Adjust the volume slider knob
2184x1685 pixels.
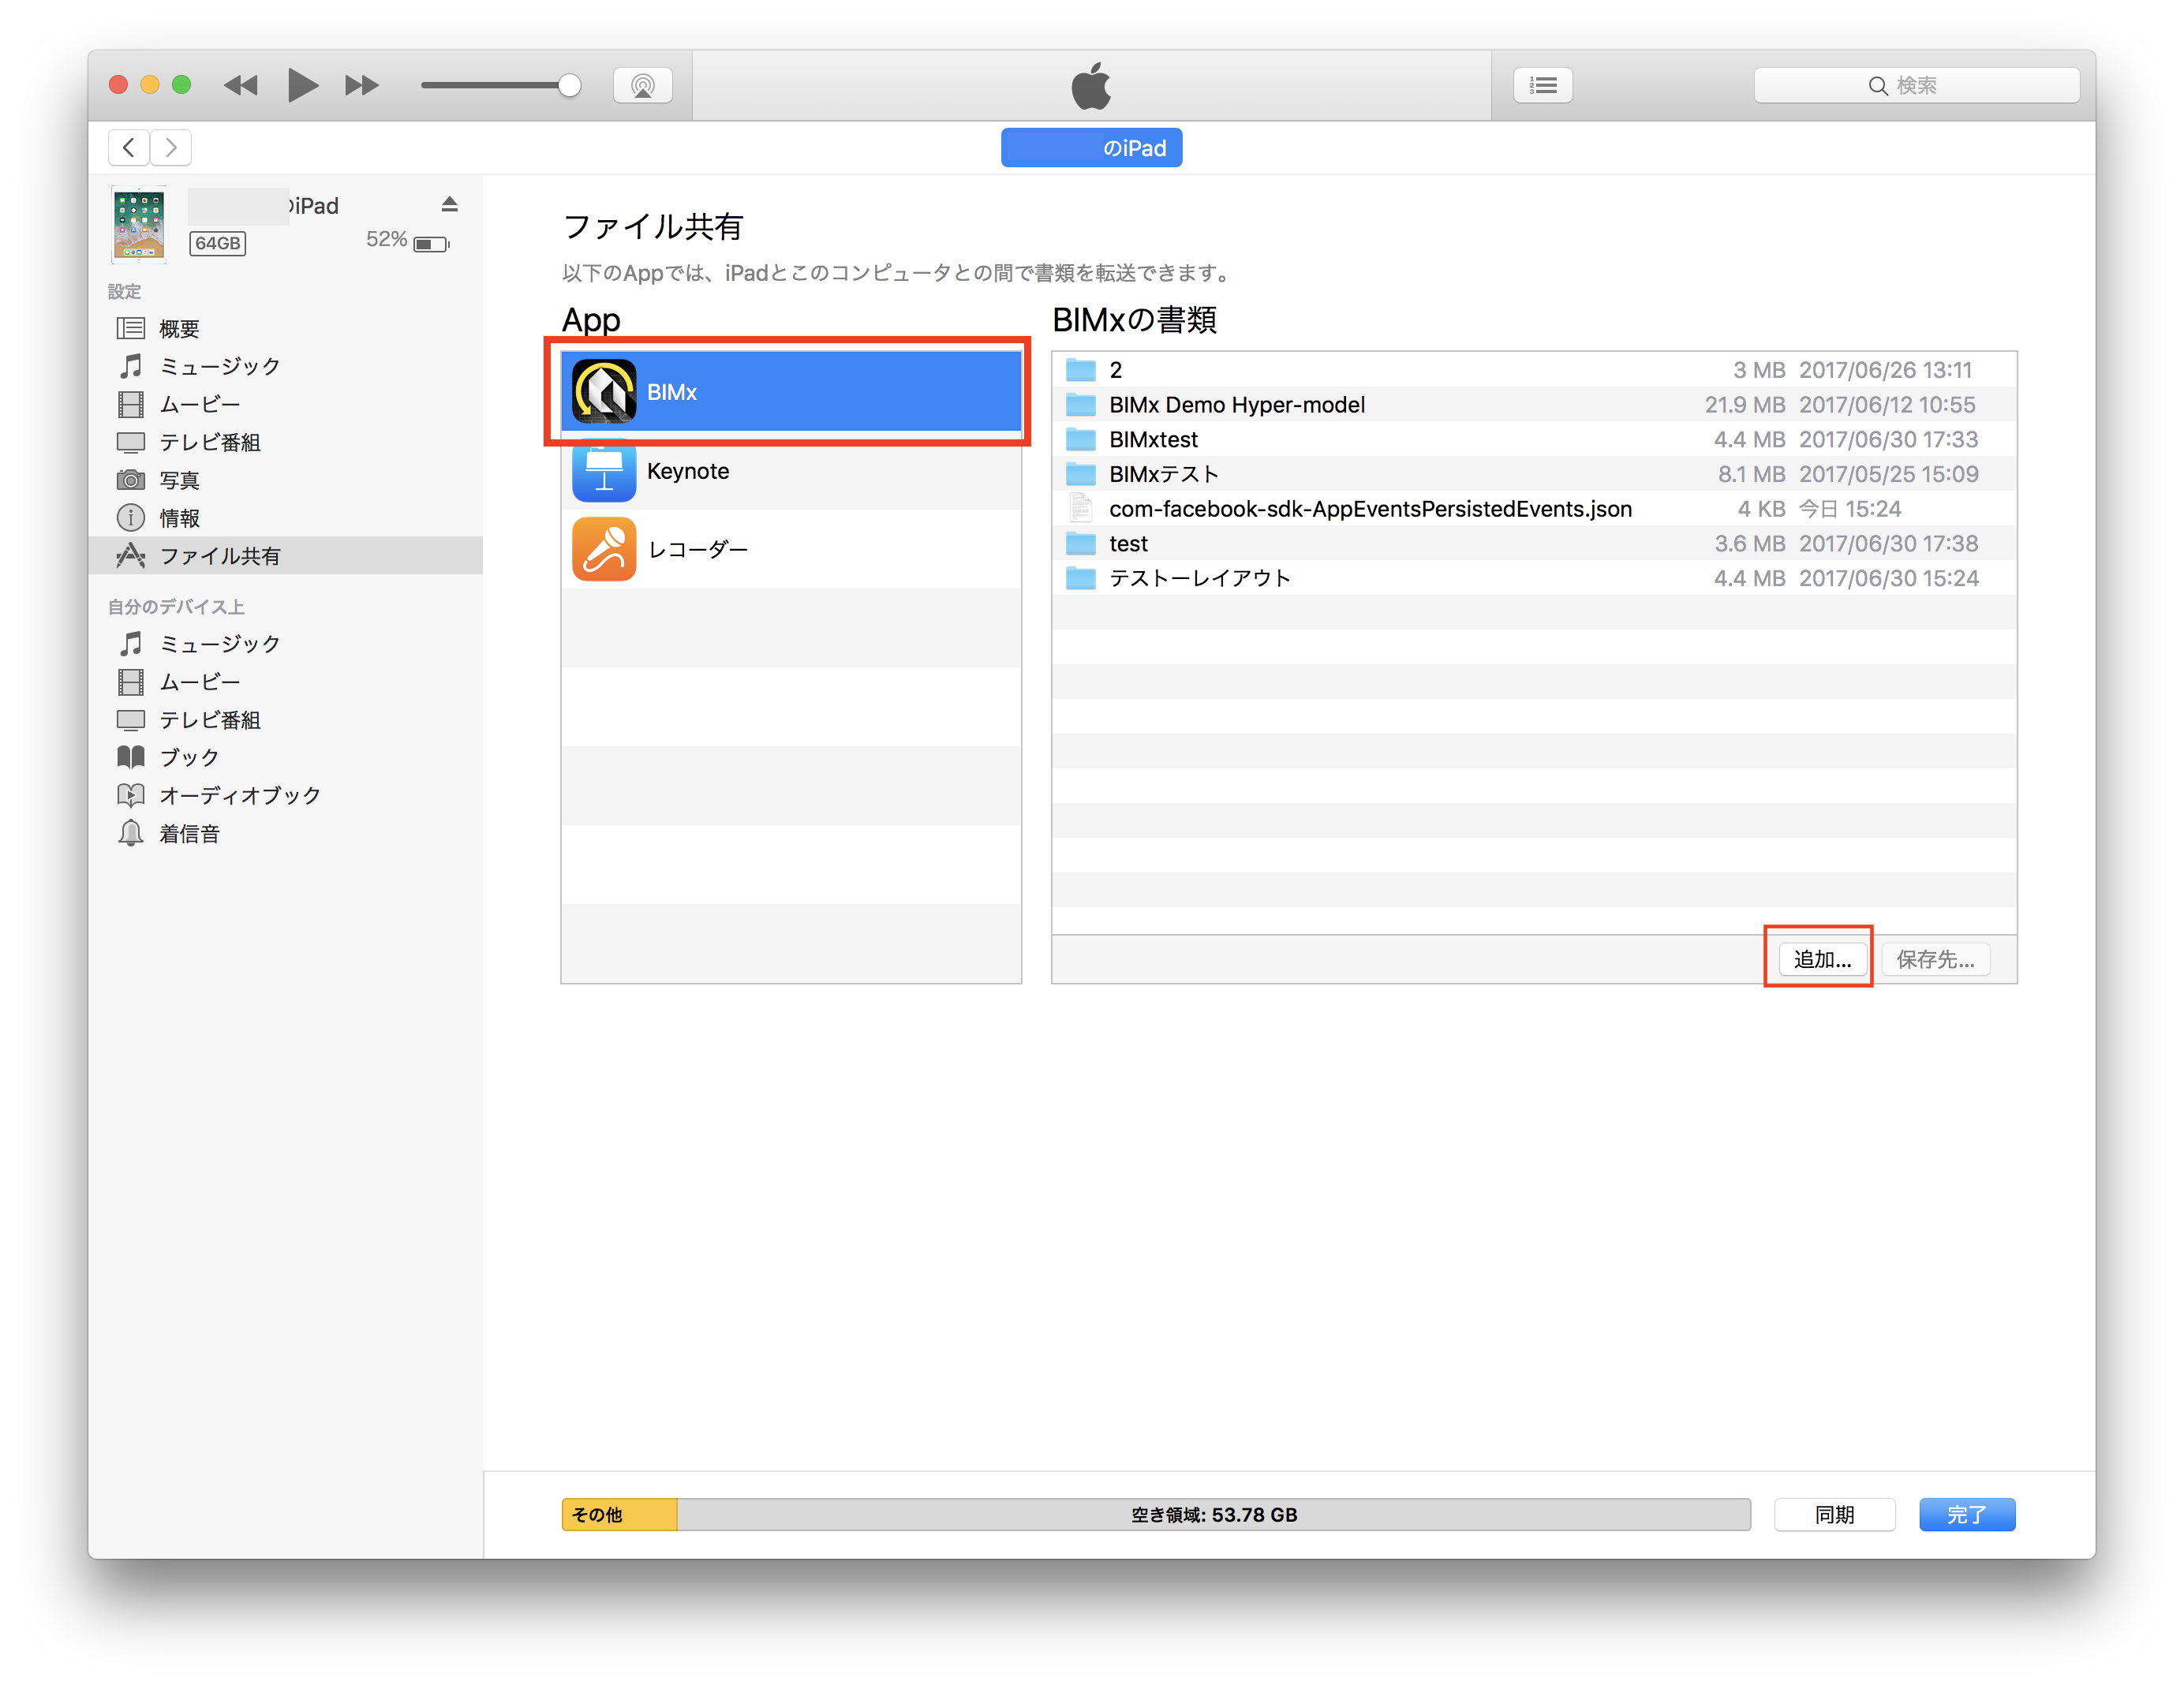[x=569, y=85]
